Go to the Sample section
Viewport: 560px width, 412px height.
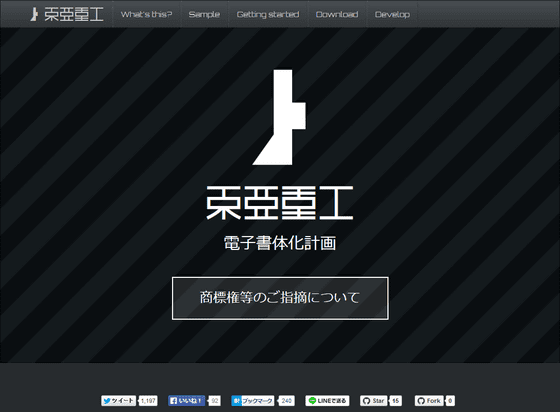(204, 14)
